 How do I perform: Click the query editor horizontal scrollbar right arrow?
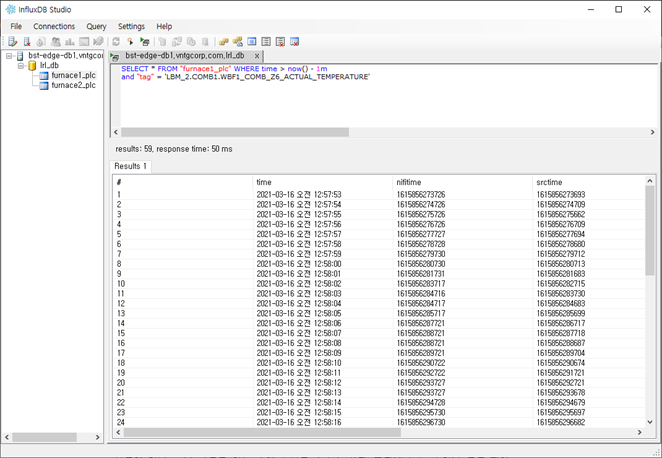coord(652,132)
